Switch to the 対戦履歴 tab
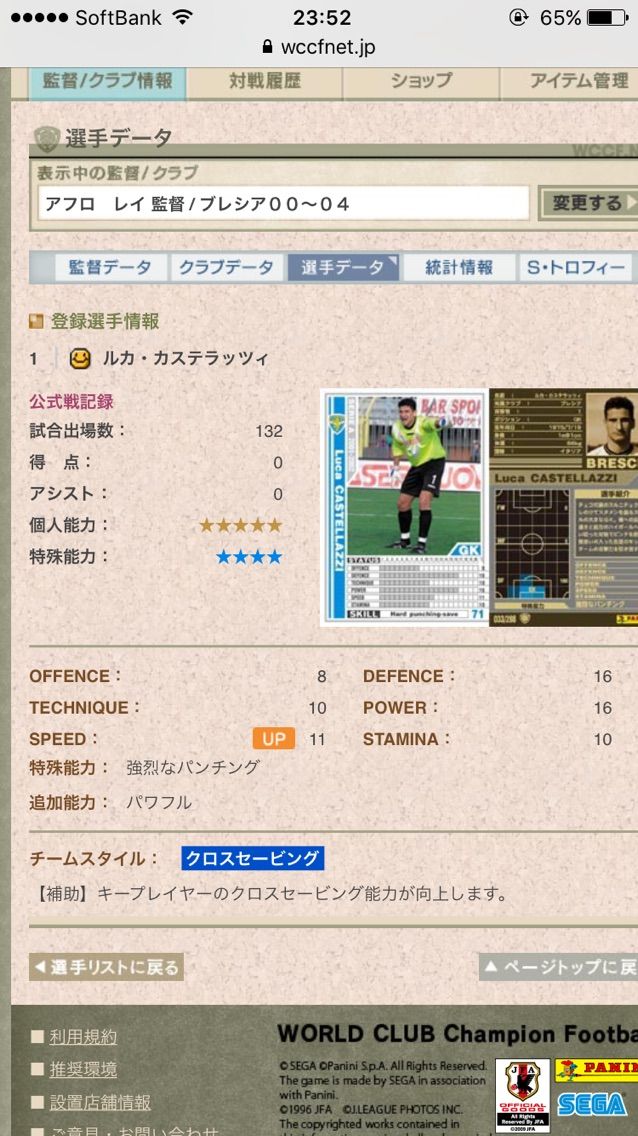The height and width of the screenshot is (1136, 638). pyautogui.click(x=264, y=82)
